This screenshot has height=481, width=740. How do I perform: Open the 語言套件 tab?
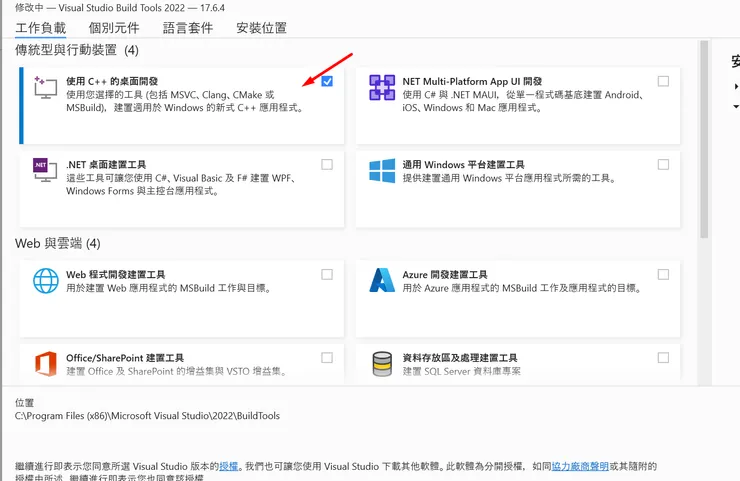188,28
